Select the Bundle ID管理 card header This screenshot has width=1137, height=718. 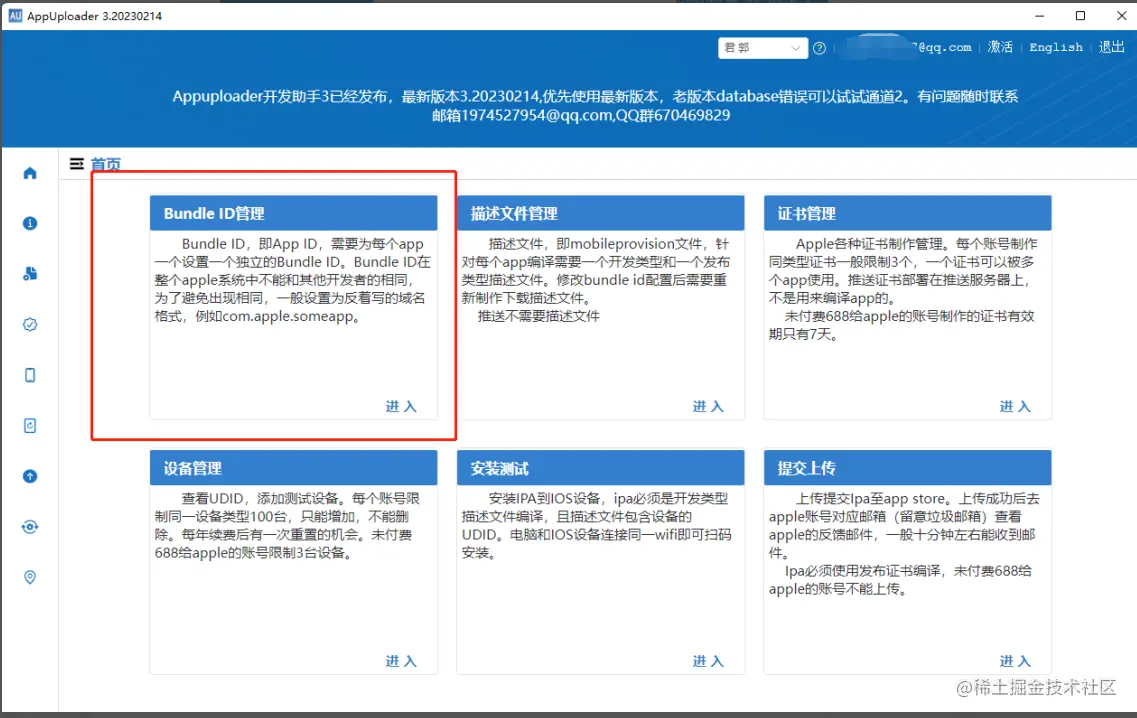click(294, 213)
